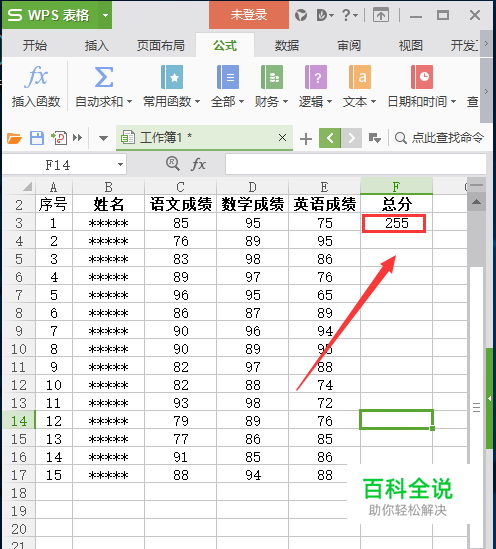The width and height of the screenshot is (496, 549).
Task: Open the Logical functions purple icon
Action: (x=316, y=77)
